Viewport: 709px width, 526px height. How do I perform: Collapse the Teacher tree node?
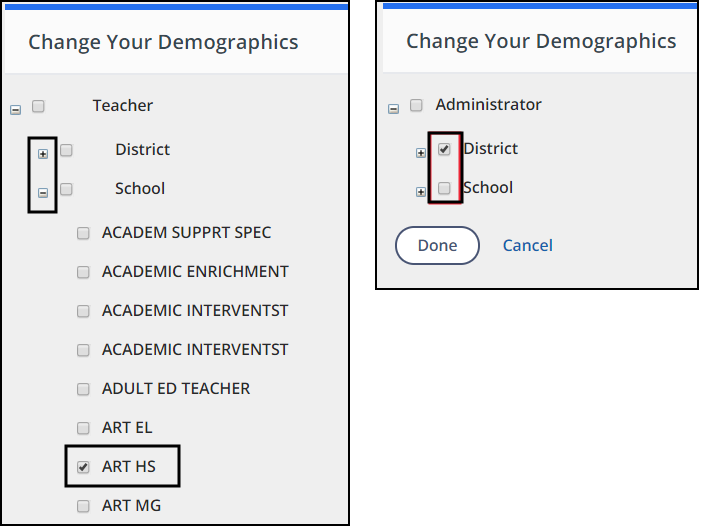15,109
